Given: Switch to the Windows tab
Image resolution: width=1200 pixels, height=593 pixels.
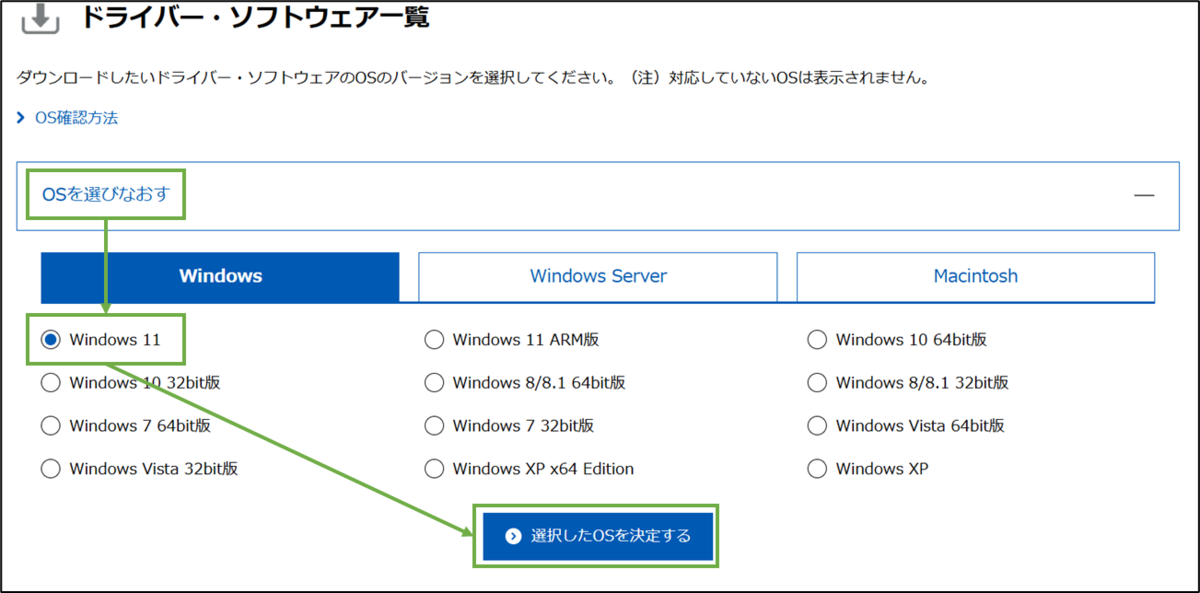Looking at the screenshot, I should click(220, 277).
